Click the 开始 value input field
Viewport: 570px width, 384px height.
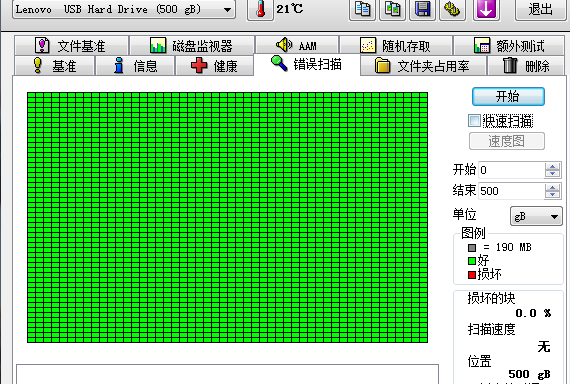tap(511, 170)
